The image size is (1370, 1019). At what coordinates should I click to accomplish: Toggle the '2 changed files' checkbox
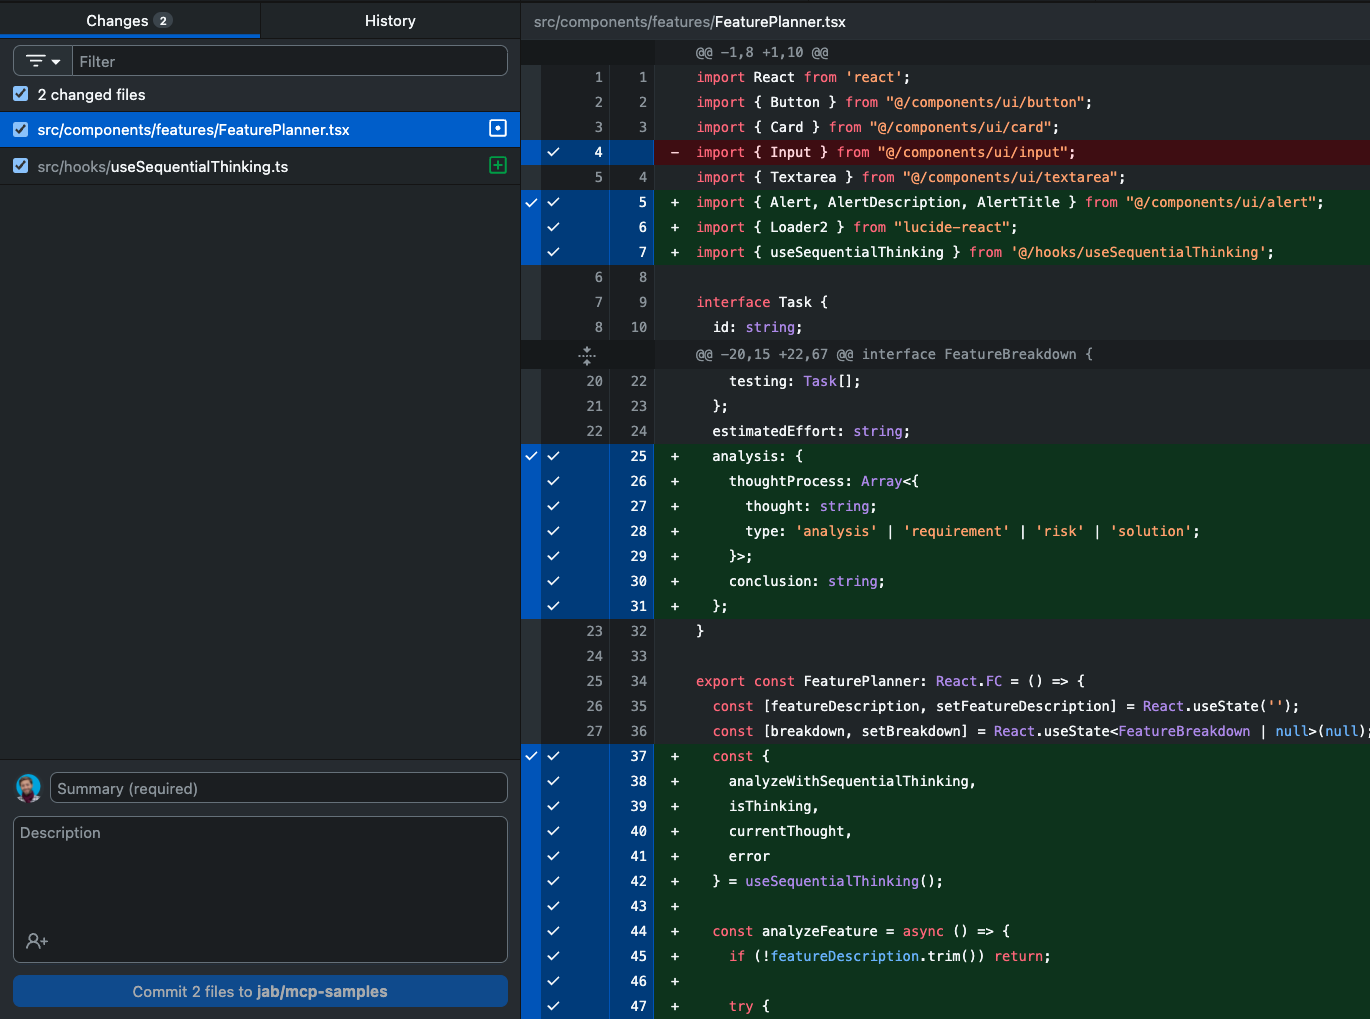pyautogui.click(x=20, y=94)
